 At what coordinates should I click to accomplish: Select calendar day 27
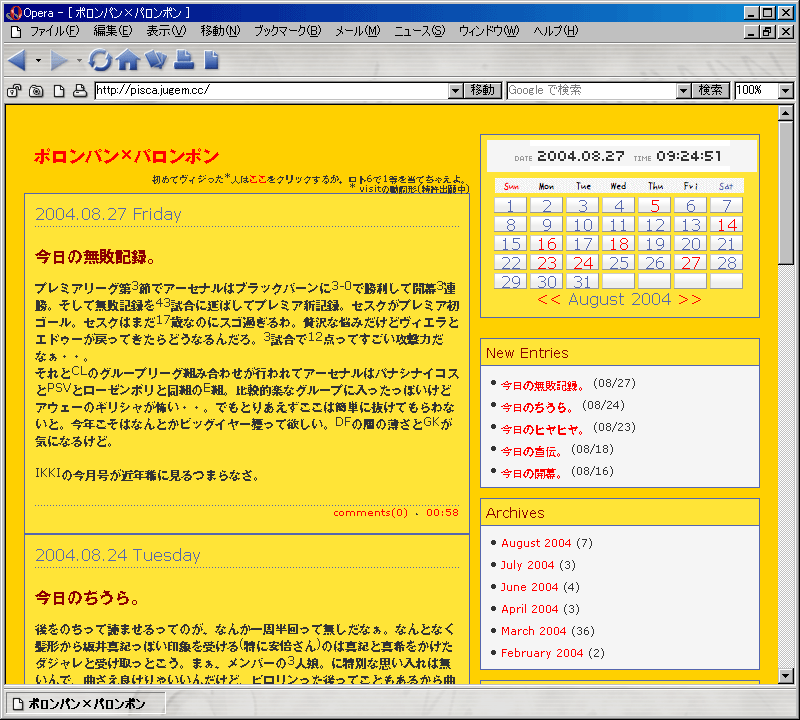tap(690, 262)
